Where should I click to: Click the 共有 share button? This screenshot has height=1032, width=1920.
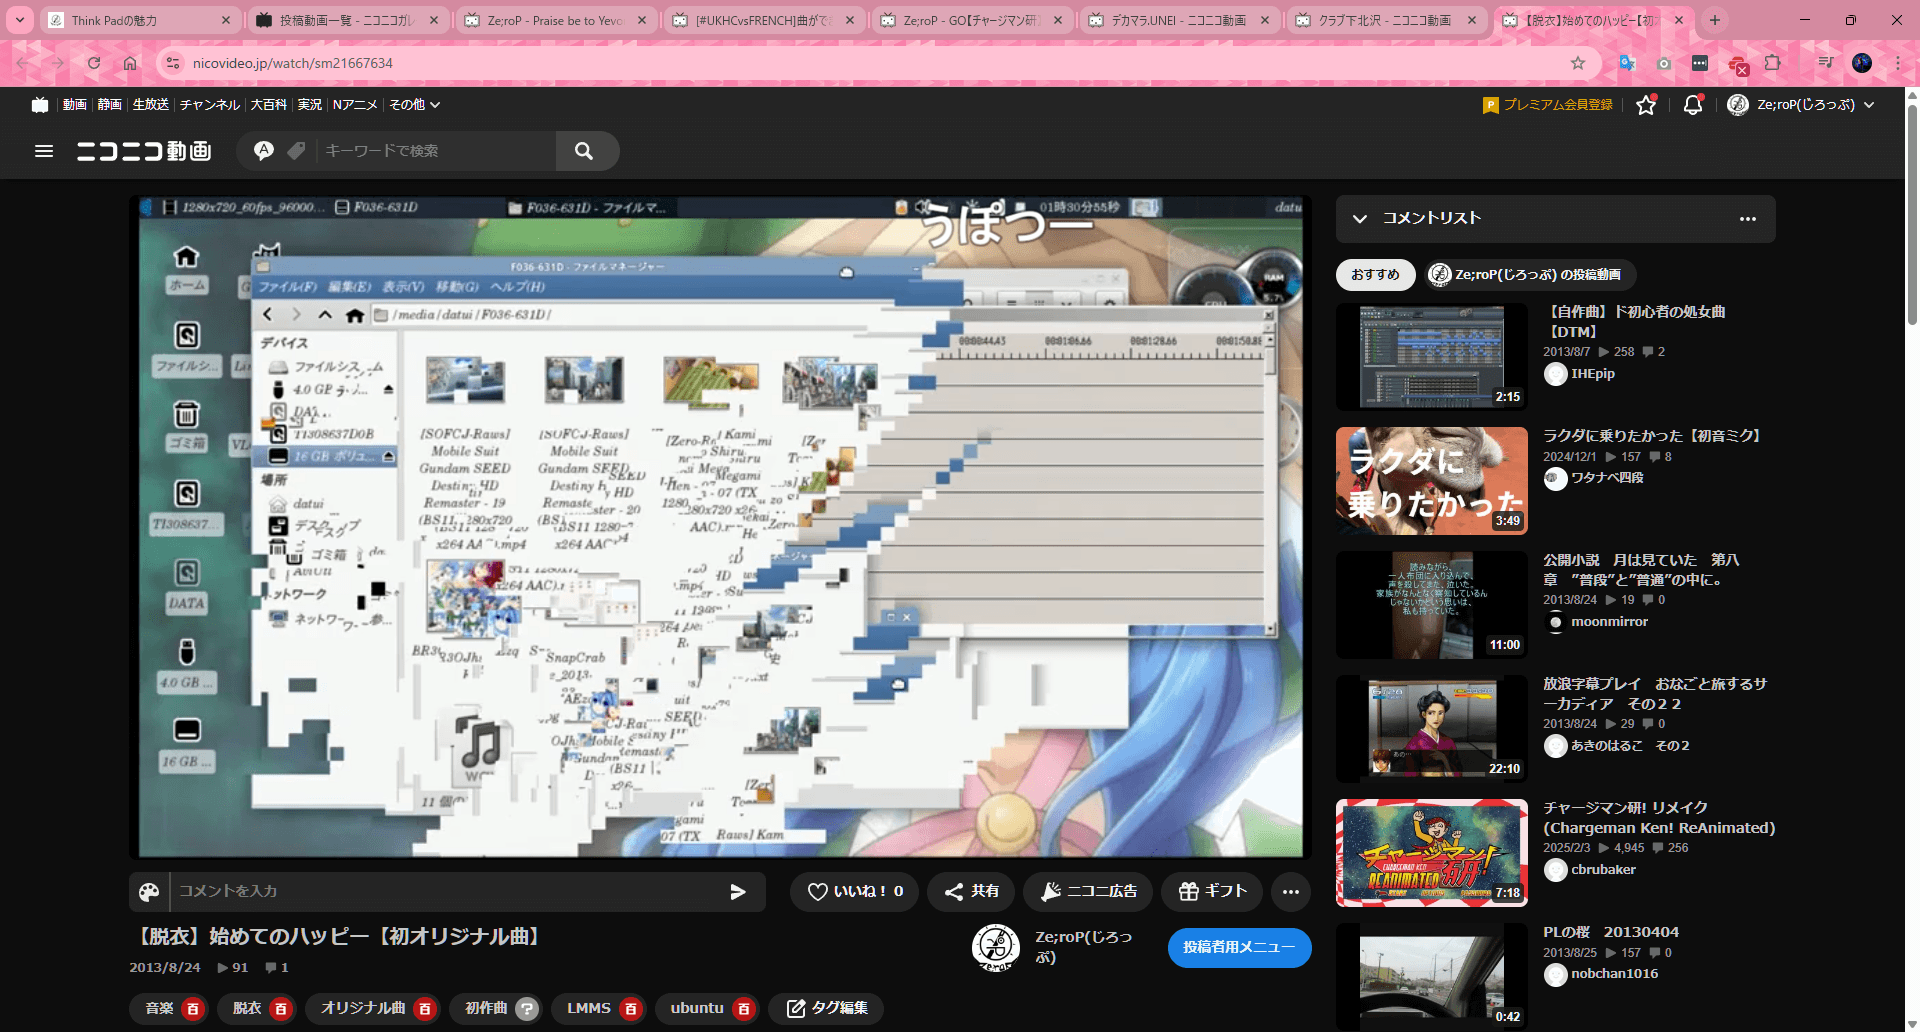click(971, 891)
